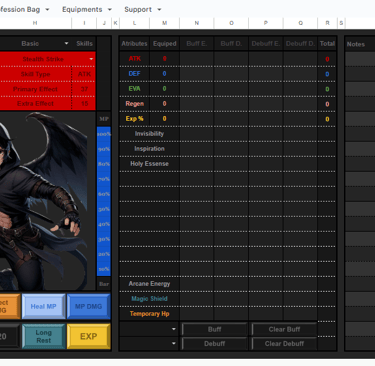This screenshot has height=366, width=375.
Task: Select the Magic Shield row label
Action: (149, 299)
